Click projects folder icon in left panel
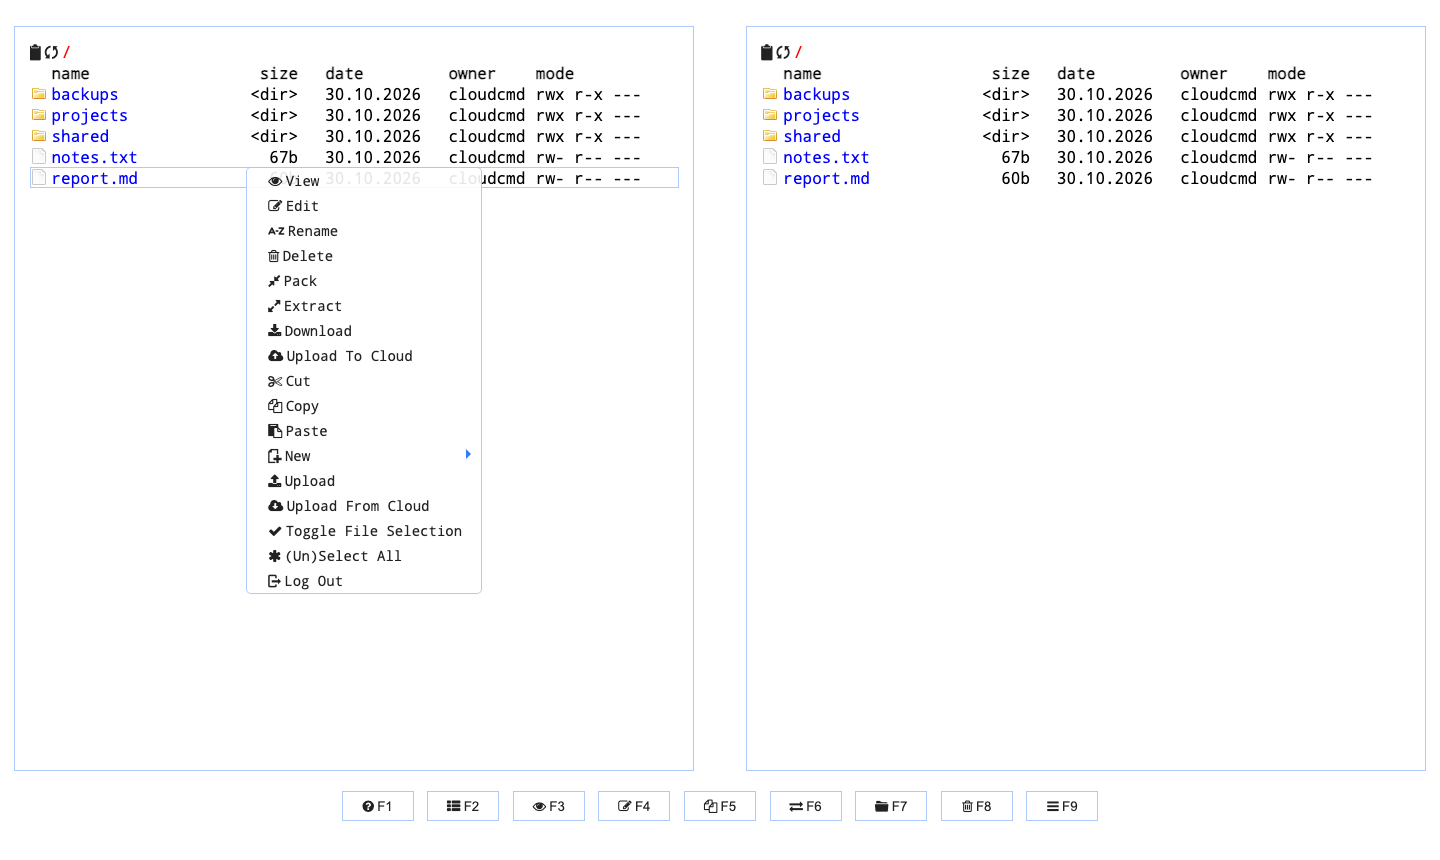 point(39,115)
